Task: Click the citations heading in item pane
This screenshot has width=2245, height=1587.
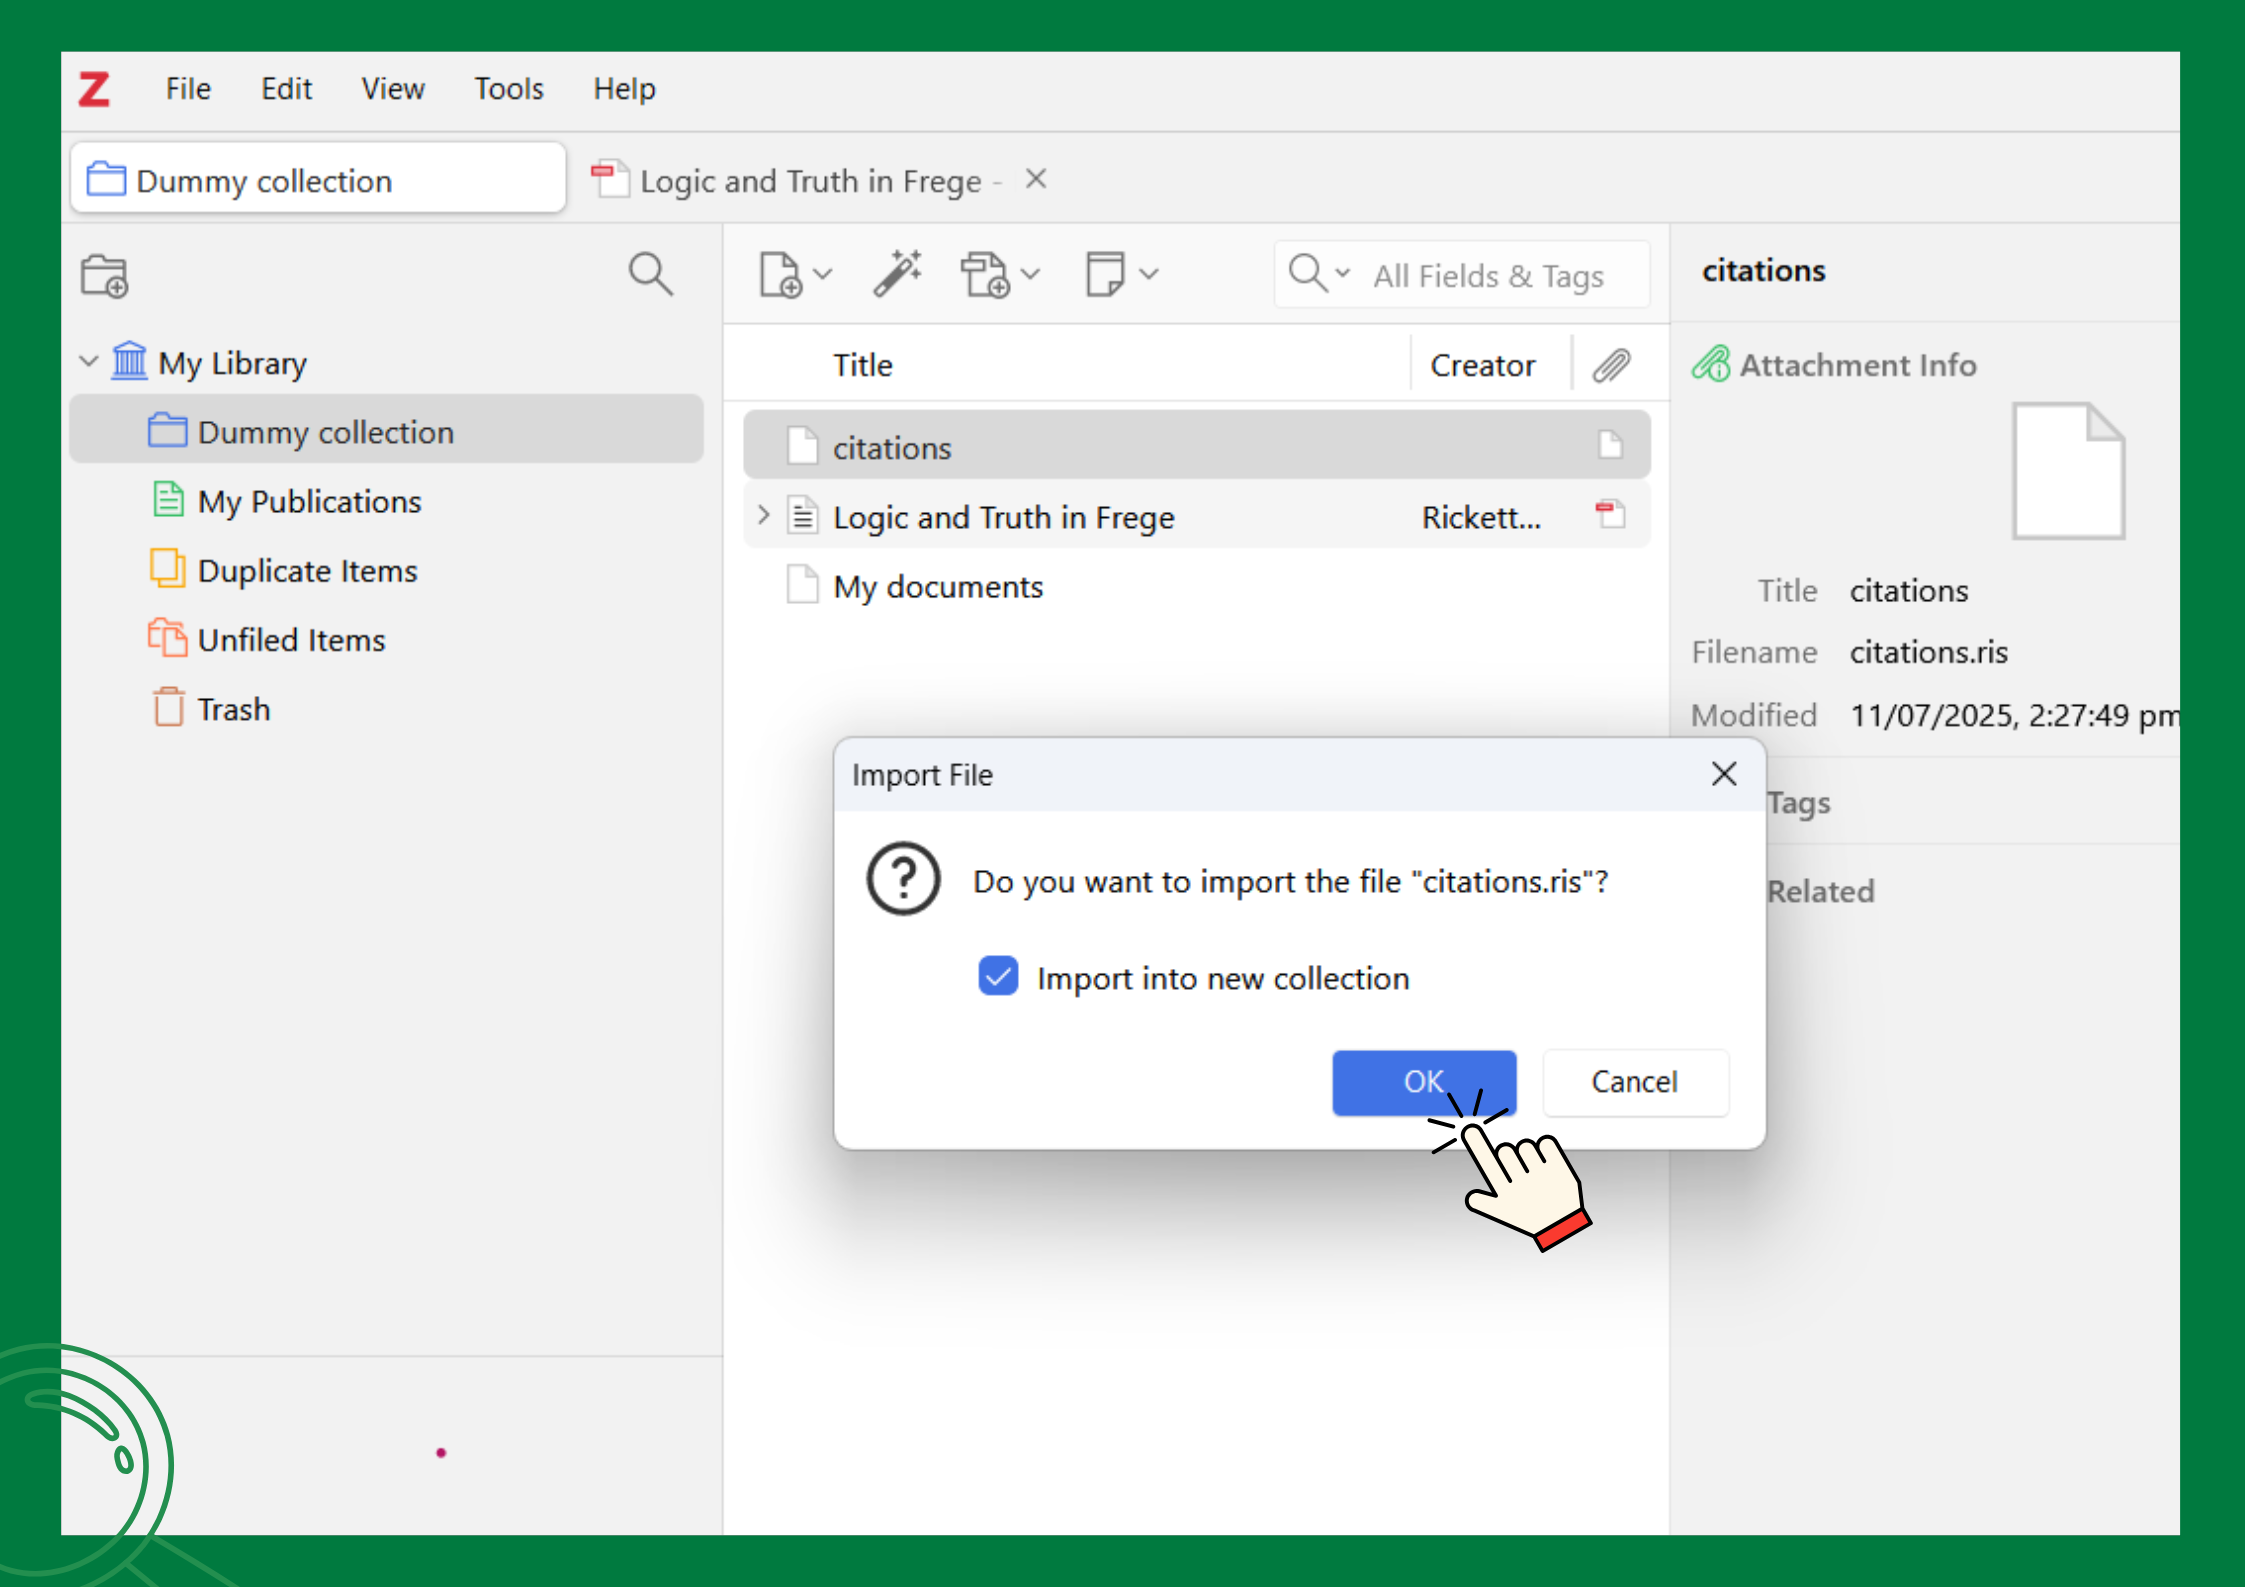Action: (x=1764, y=270)
